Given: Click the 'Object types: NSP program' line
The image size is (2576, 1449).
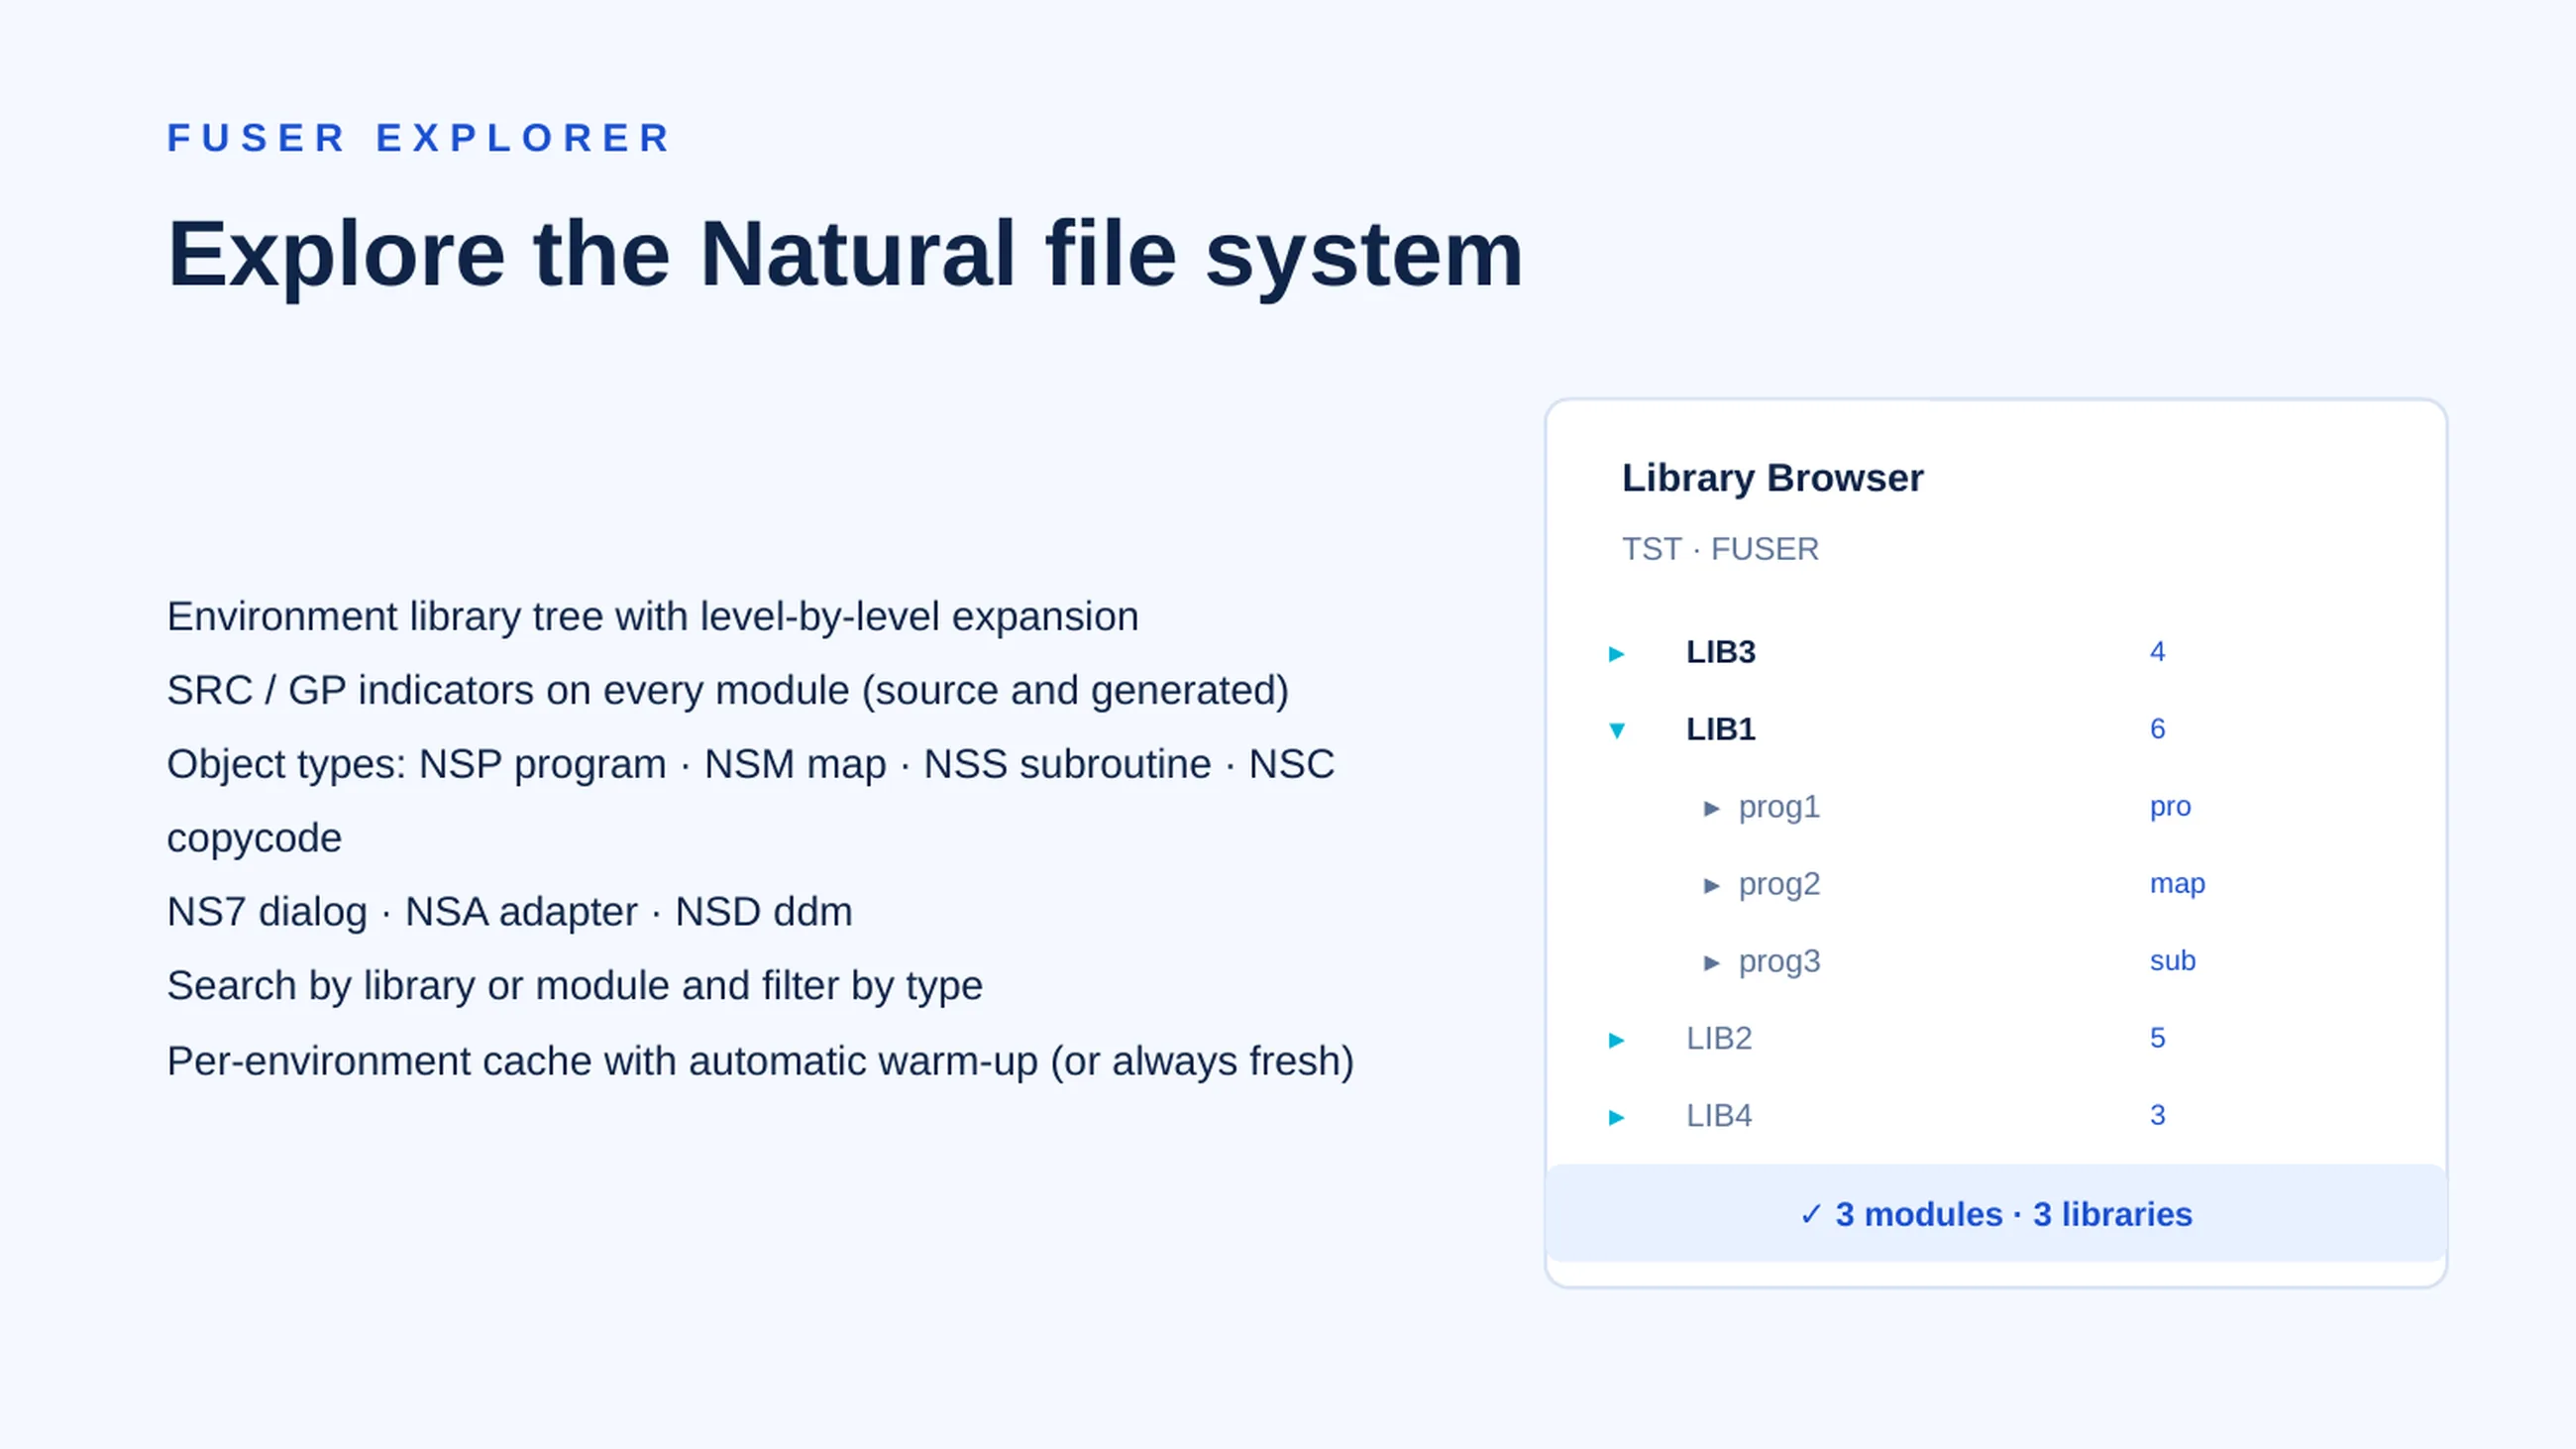Looking at the screenshot, I should coord(750,801).
